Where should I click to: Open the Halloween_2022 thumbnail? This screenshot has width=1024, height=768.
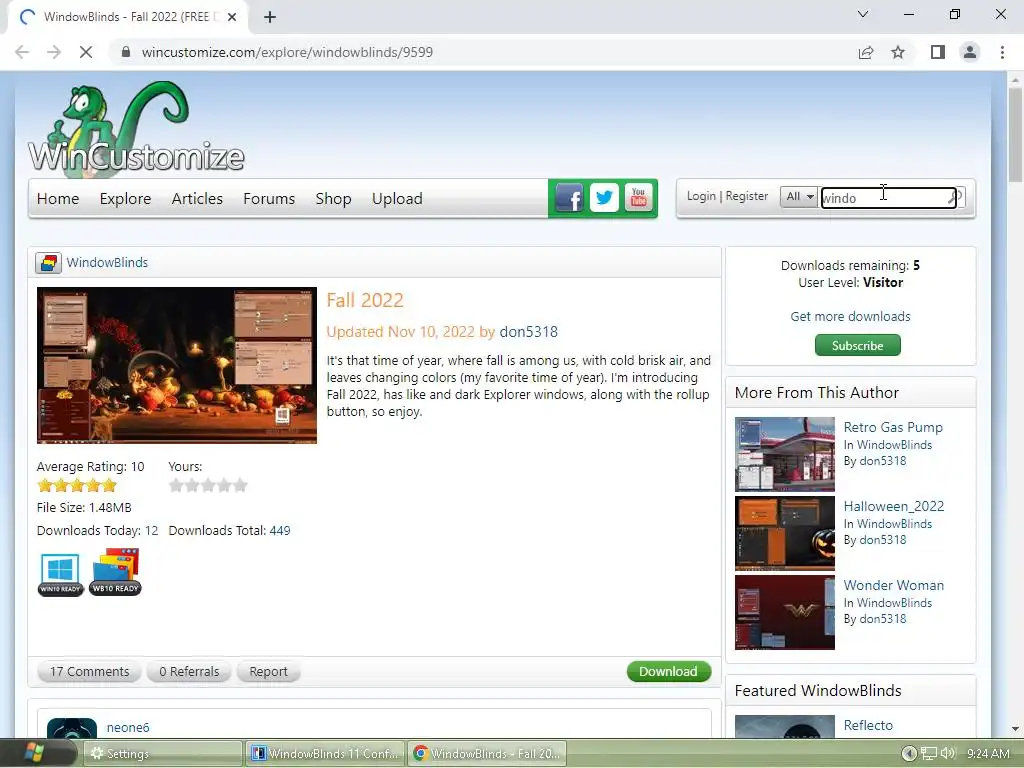click(784, 534)
